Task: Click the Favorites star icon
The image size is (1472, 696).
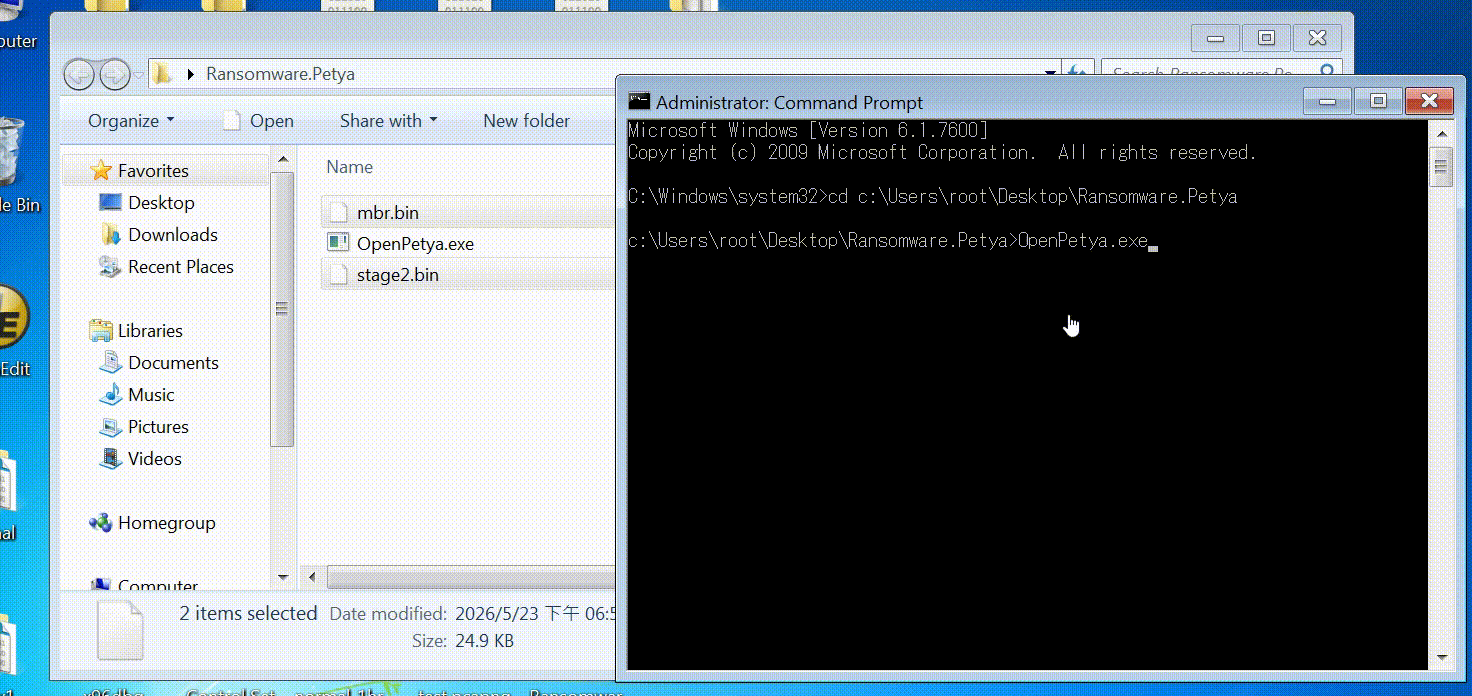Action: coord(101,171)
